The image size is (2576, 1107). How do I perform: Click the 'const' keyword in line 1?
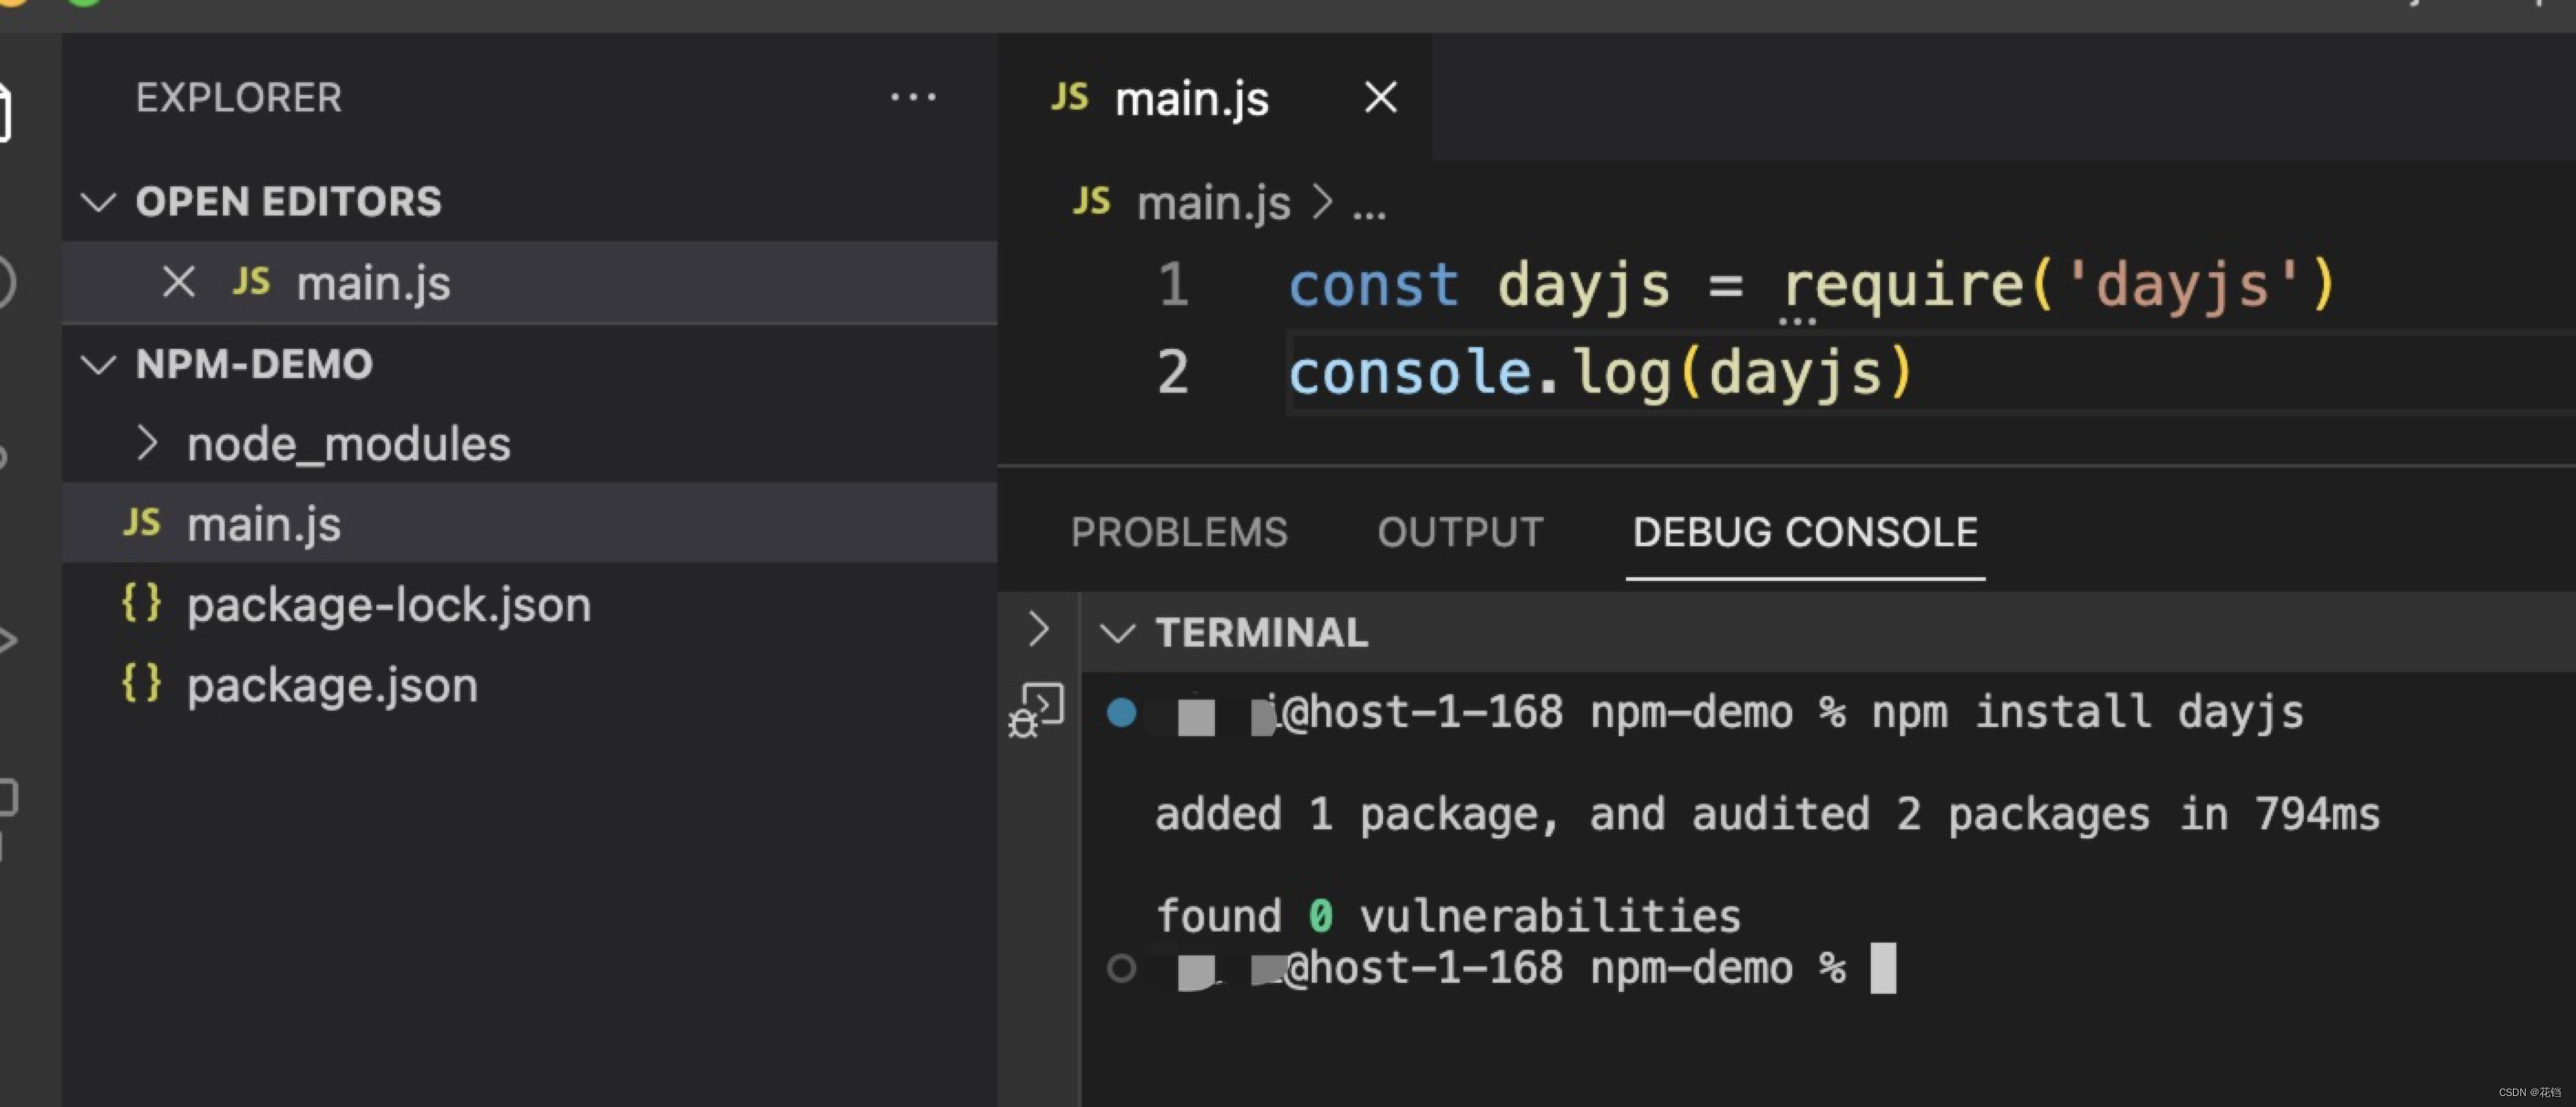point(1373,285)
